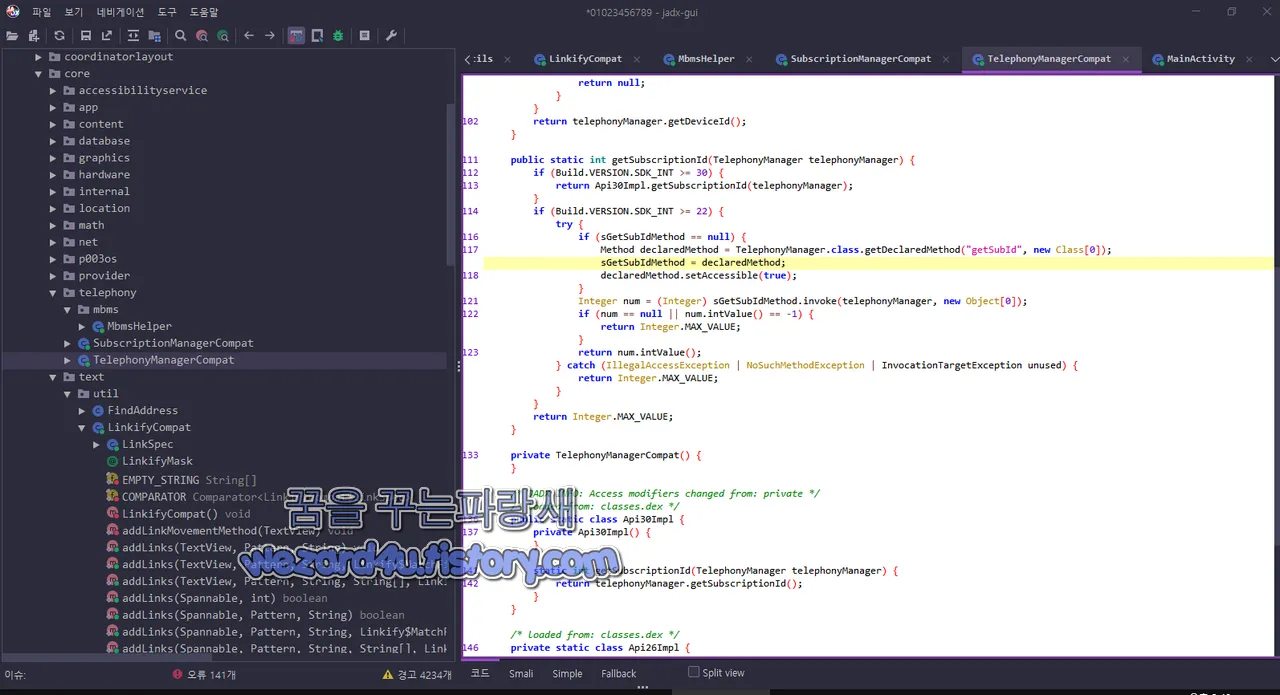Open text search with magnifier icon

(181, 35)
